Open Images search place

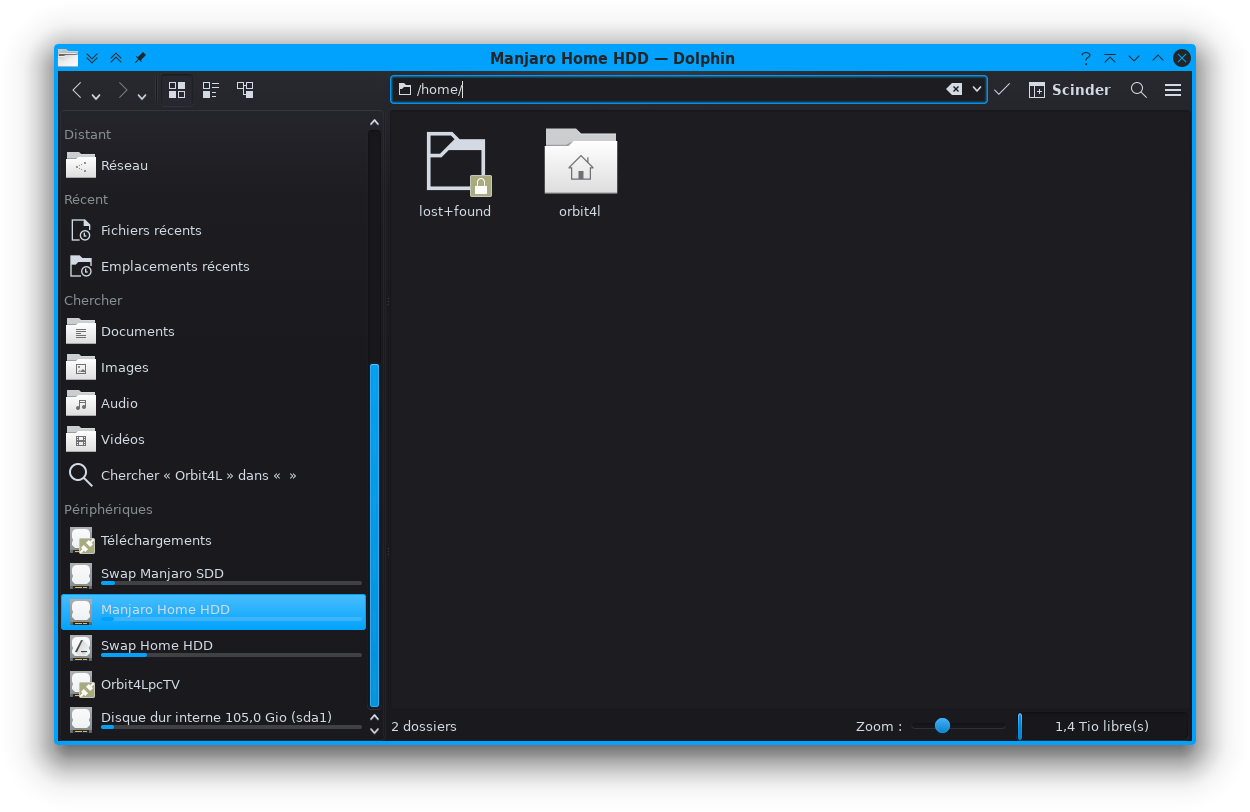[213, 367]
